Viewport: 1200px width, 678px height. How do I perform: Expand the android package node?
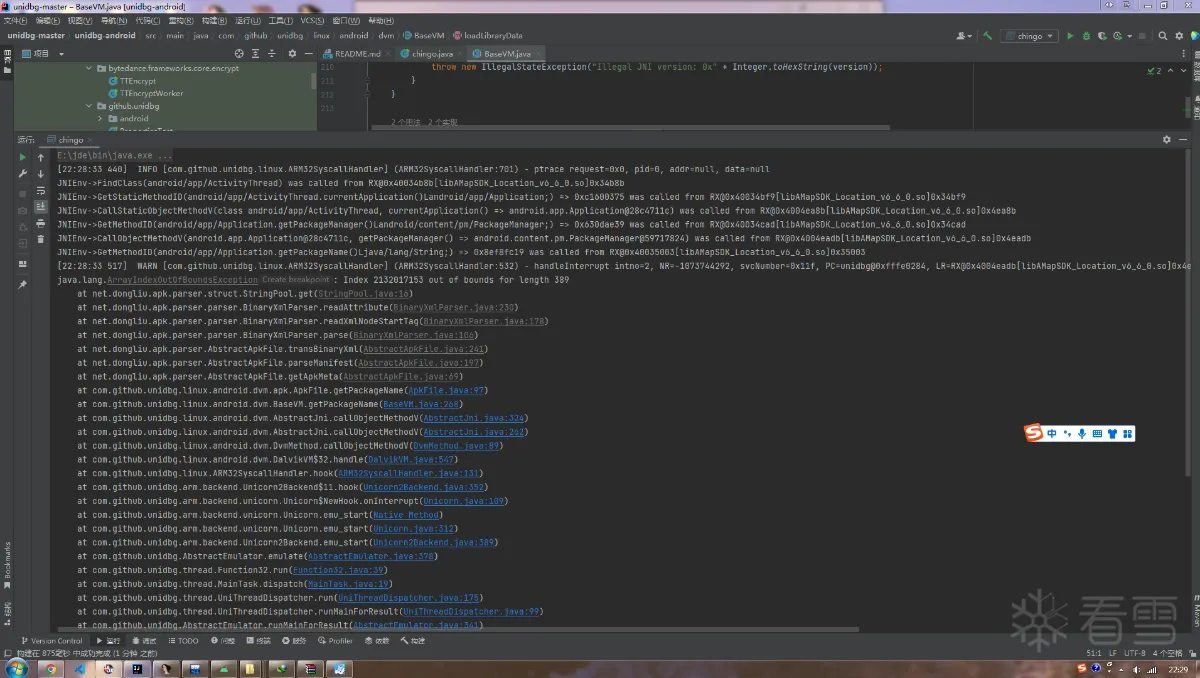(100, 118)
